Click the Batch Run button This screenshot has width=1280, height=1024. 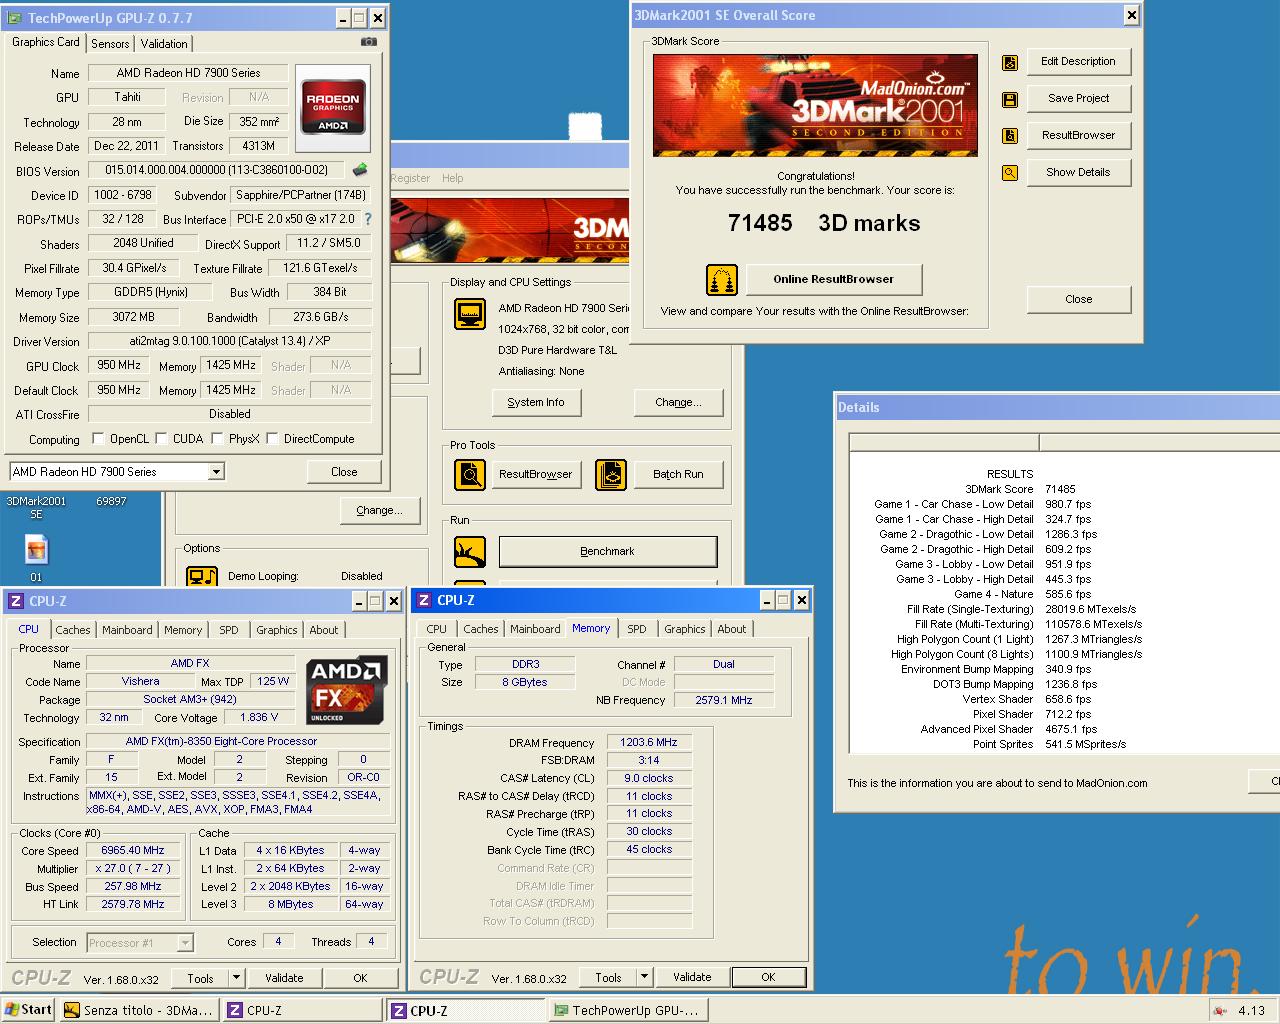click(x=678, y=475)
